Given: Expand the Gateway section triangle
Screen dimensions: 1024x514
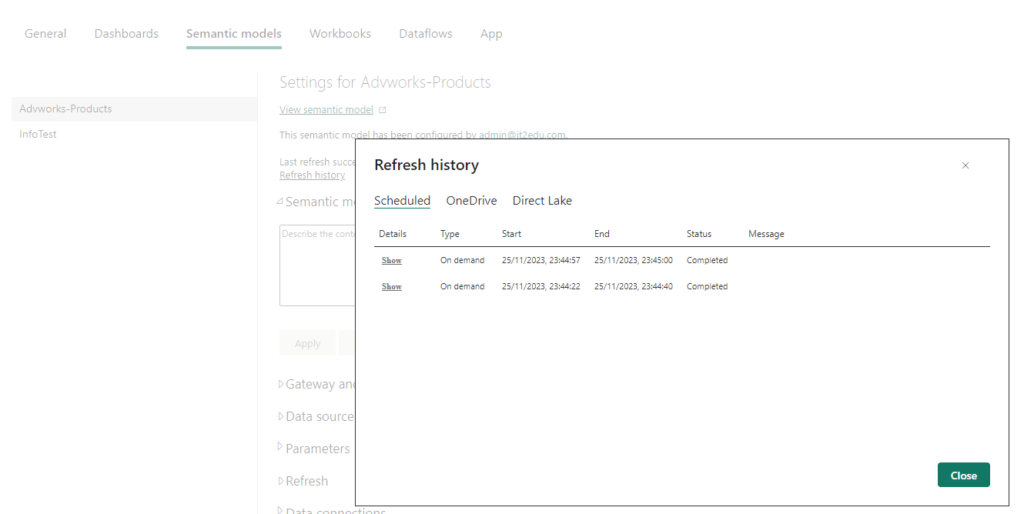Looking at the screenshot, I should click(x=280, y=384).
